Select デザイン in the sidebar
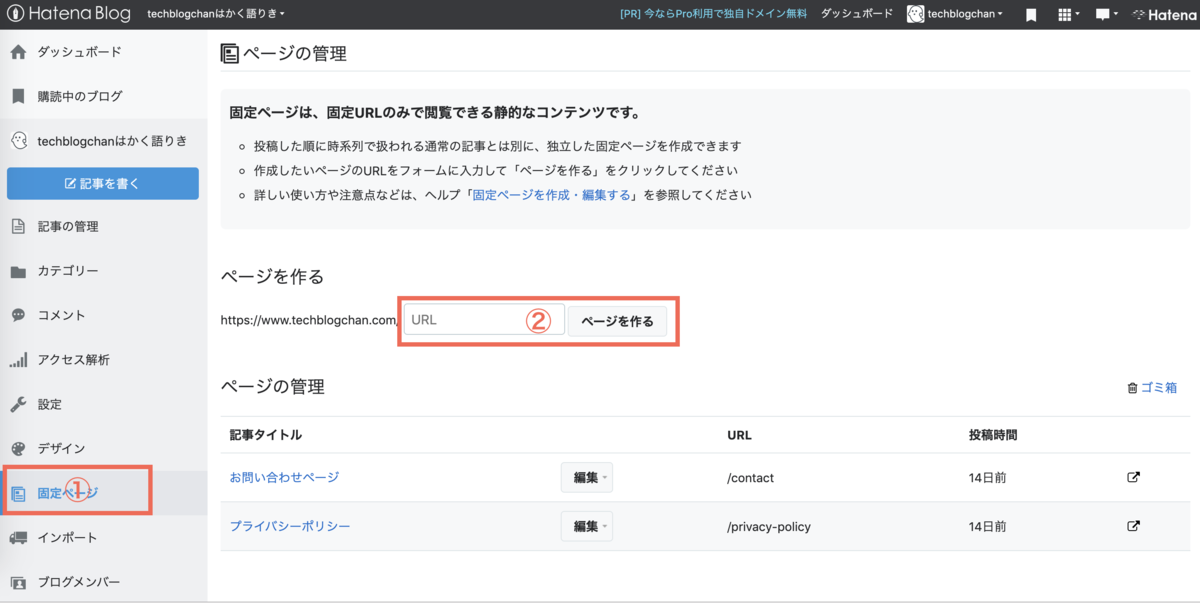Viewport: 1200px width, 606px height. point(60,448)
